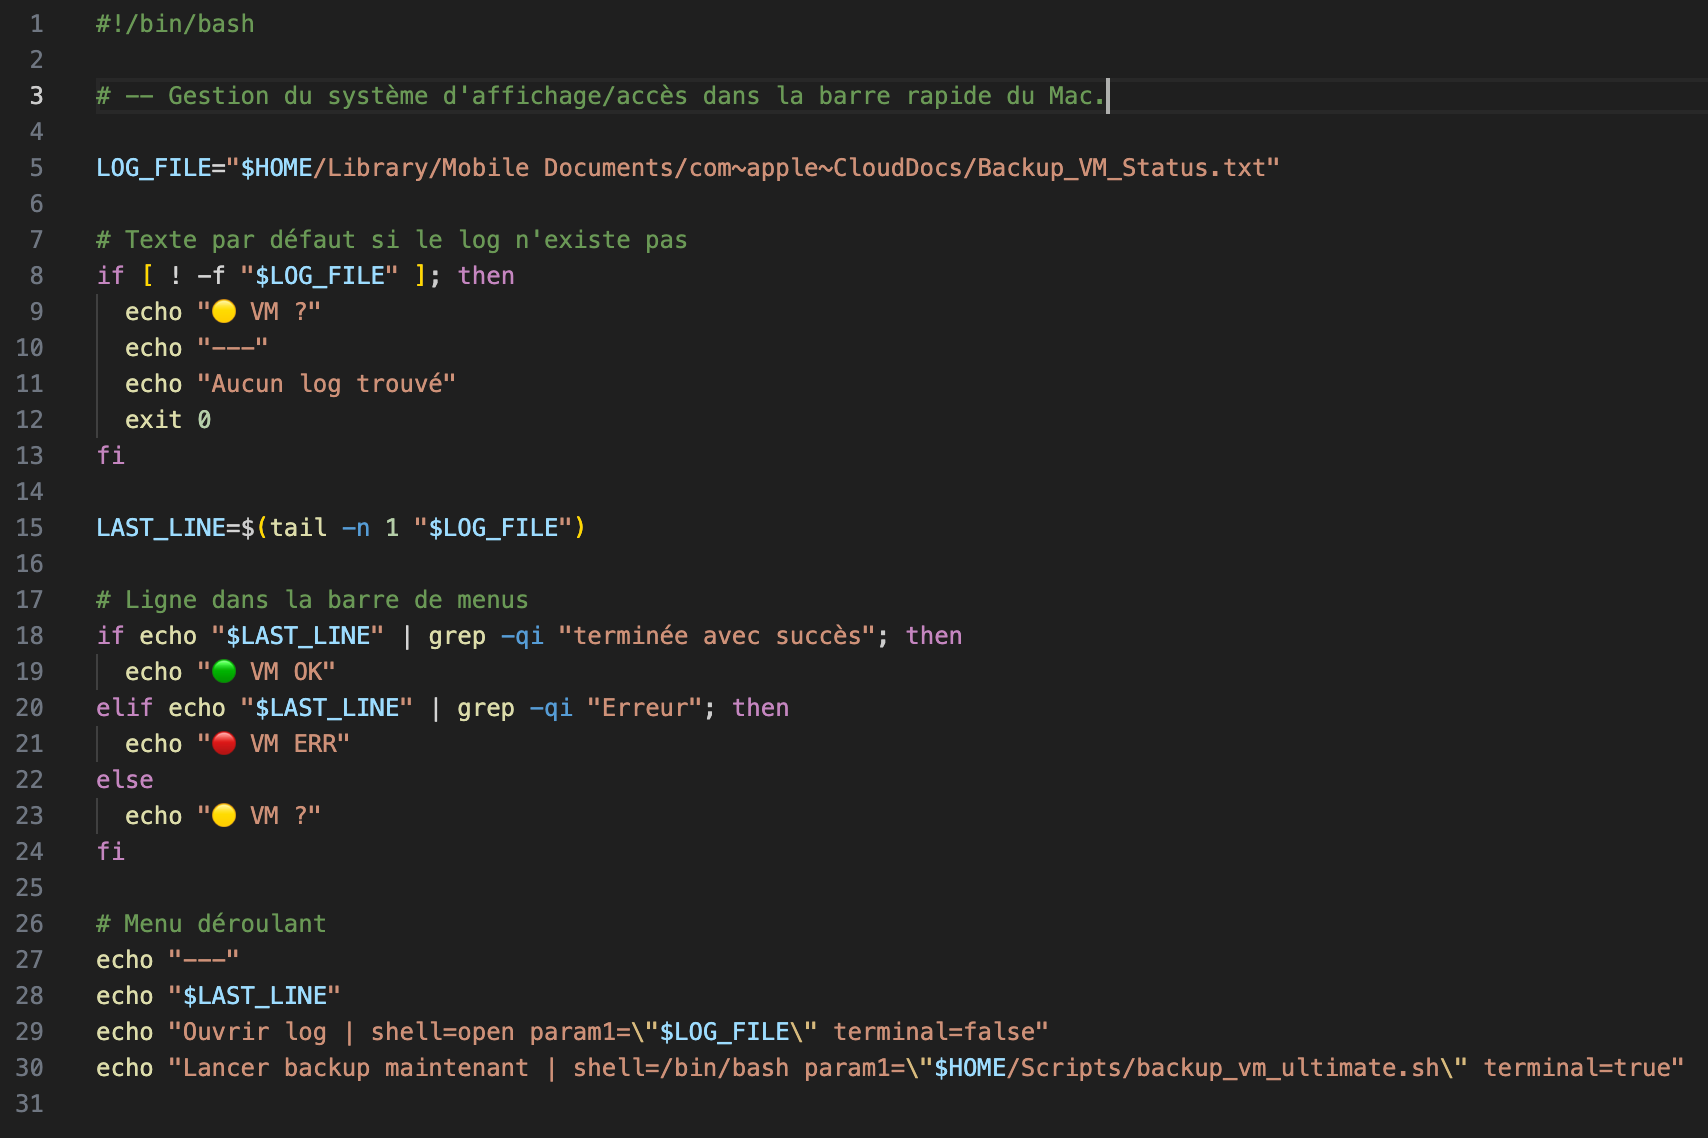Image resolution: width=1708 pixels, height=1138 pixels.
Task: Click the green circle emoji before VM OK
Action: point(224,671)
